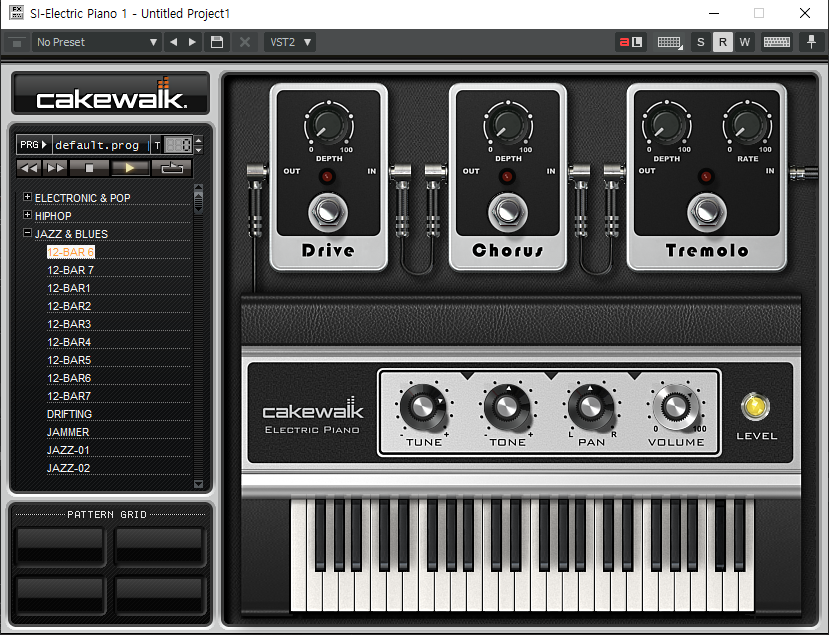Save preset with floppy disk icon
This screenshot has height=635, width=829.
tap(217, 42)
